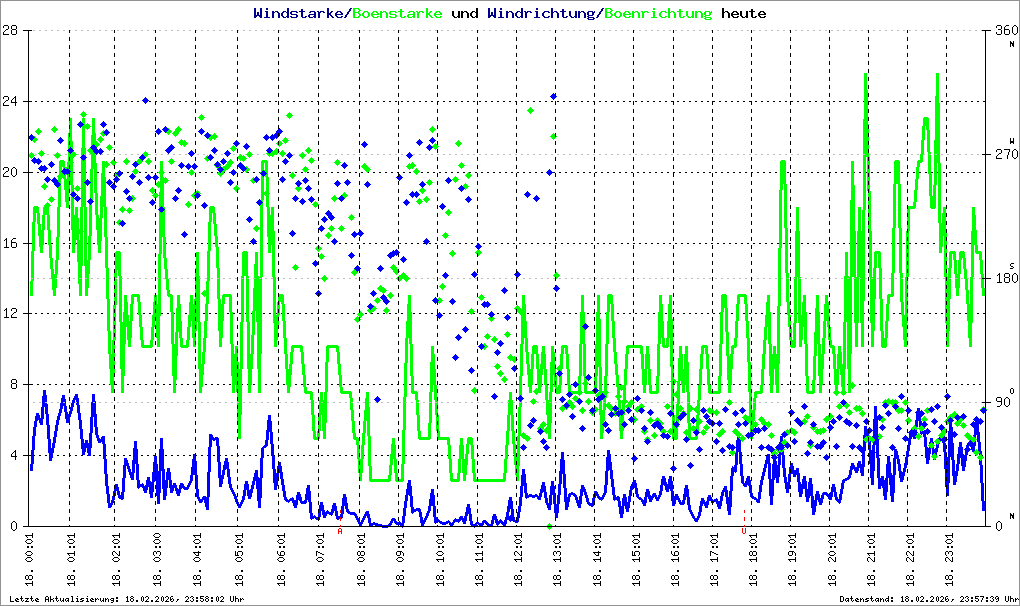Click the red sunrise marker "A"

(340, 531)
